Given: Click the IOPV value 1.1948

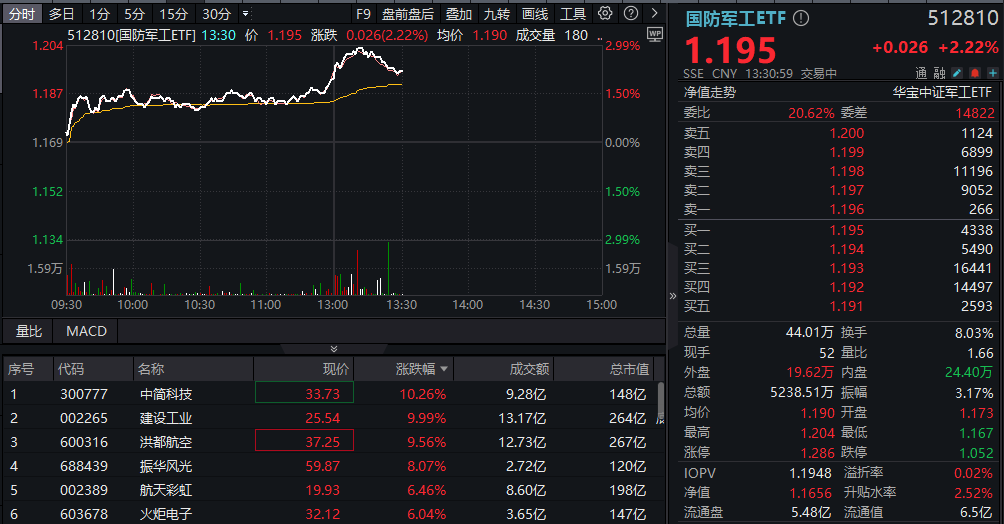Looking at the screenshot, I should point(810,473).
